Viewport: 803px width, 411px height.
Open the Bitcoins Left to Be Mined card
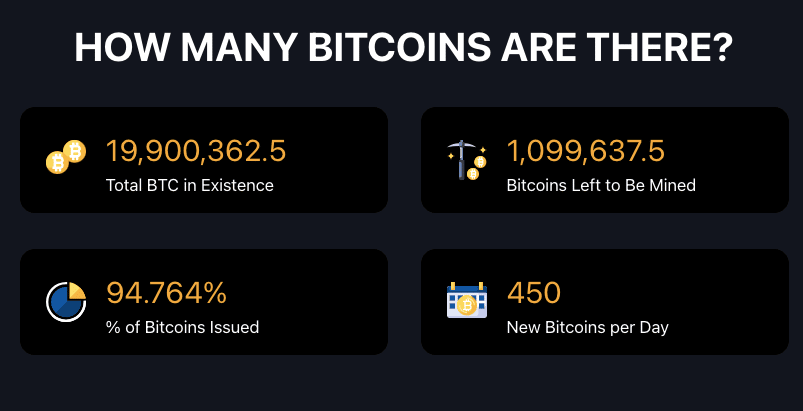pos(605,160)
